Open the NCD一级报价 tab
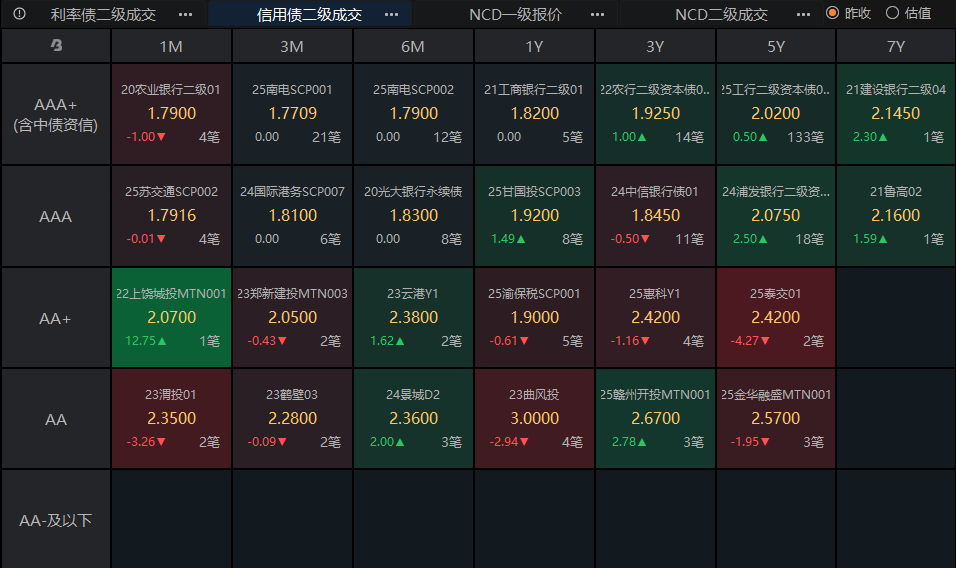 (x=515, y=15)
